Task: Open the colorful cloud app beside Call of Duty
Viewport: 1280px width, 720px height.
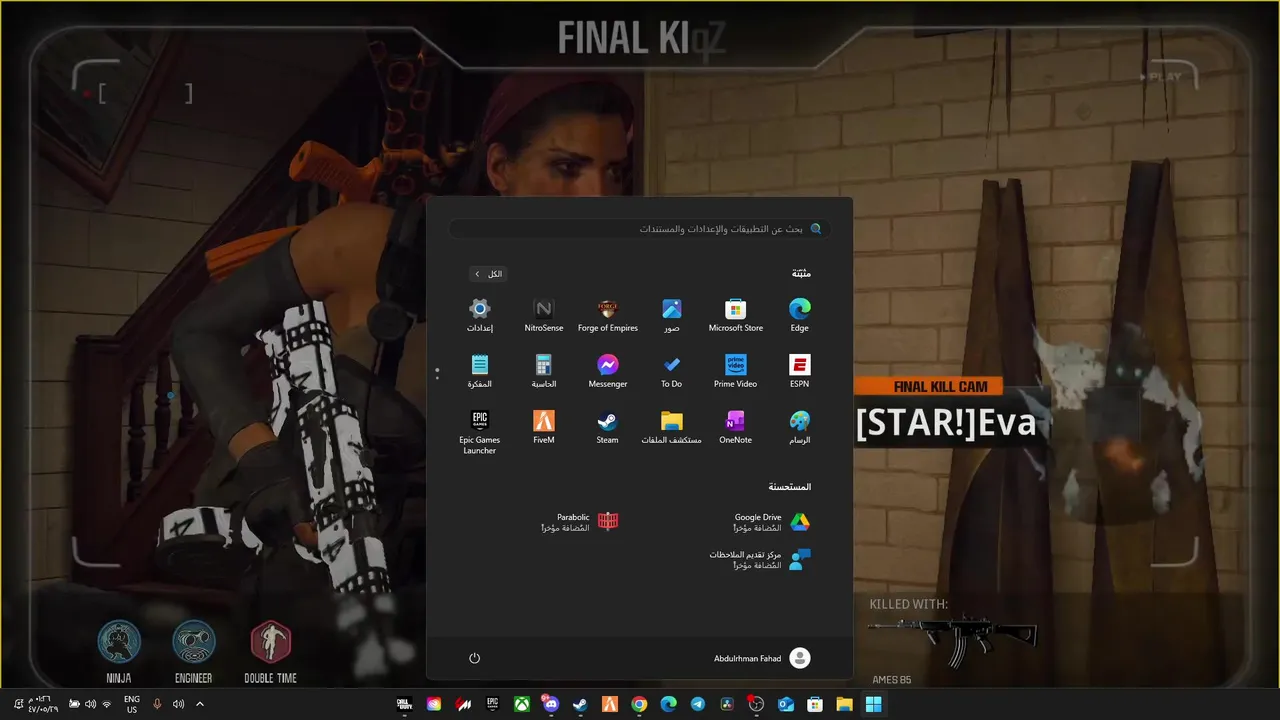Action: [x=434, y=704]
